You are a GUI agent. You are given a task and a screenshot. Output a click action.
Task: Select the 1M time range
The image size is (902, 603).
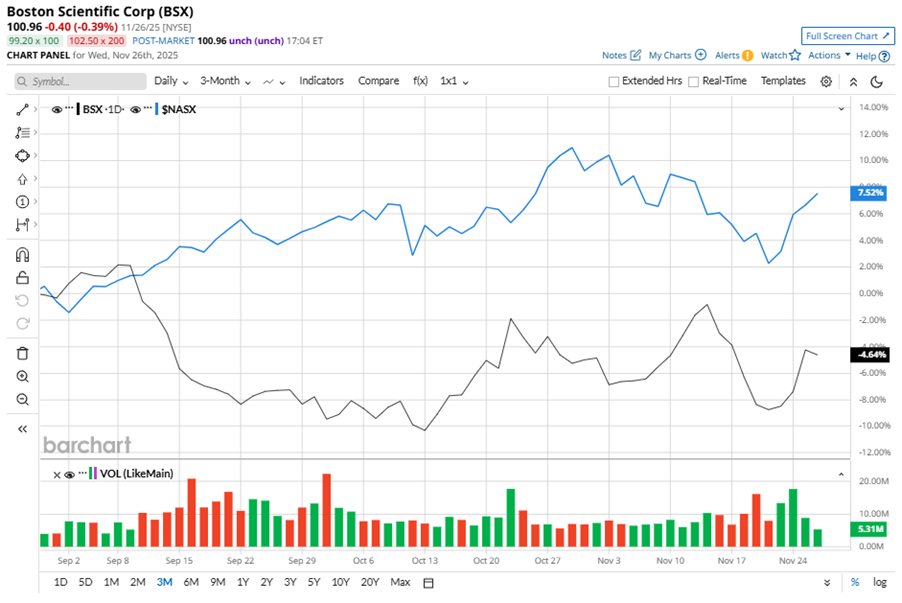pos(111,582)
